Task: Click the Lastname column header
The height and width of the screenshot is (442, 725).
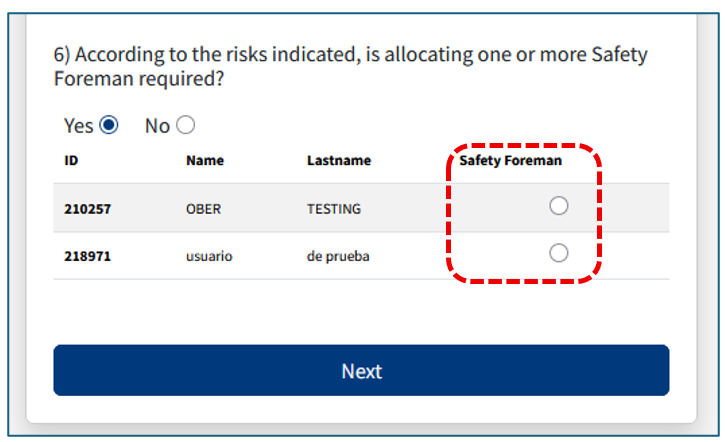Action: [x=339, y=160]
